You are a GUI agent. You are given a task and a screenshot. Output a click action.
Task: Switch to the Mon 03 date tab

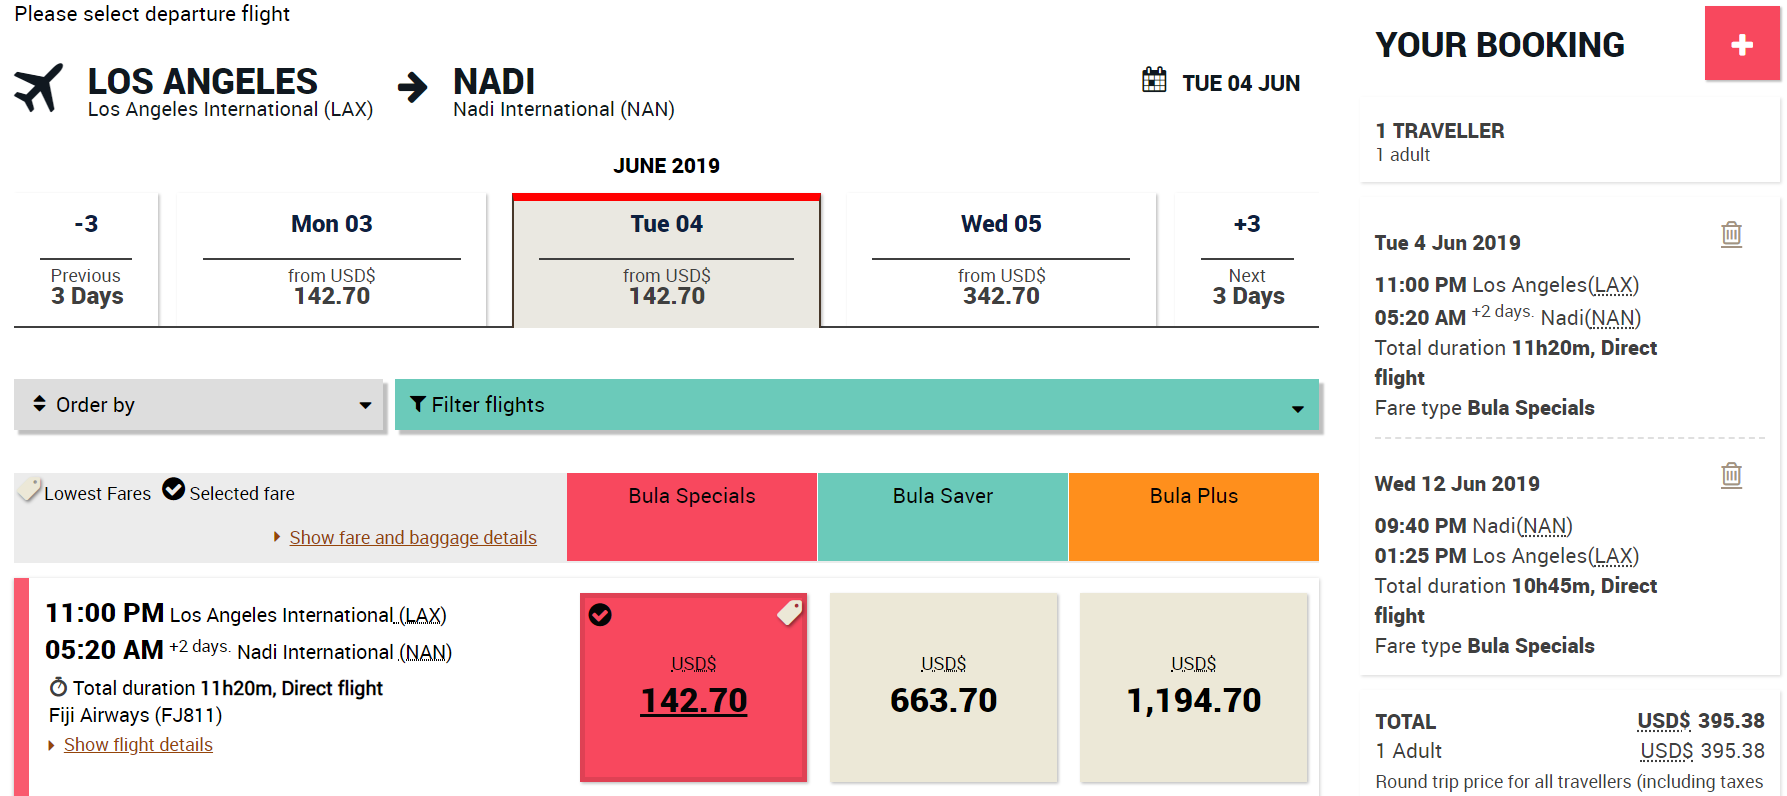coord(331,260)
